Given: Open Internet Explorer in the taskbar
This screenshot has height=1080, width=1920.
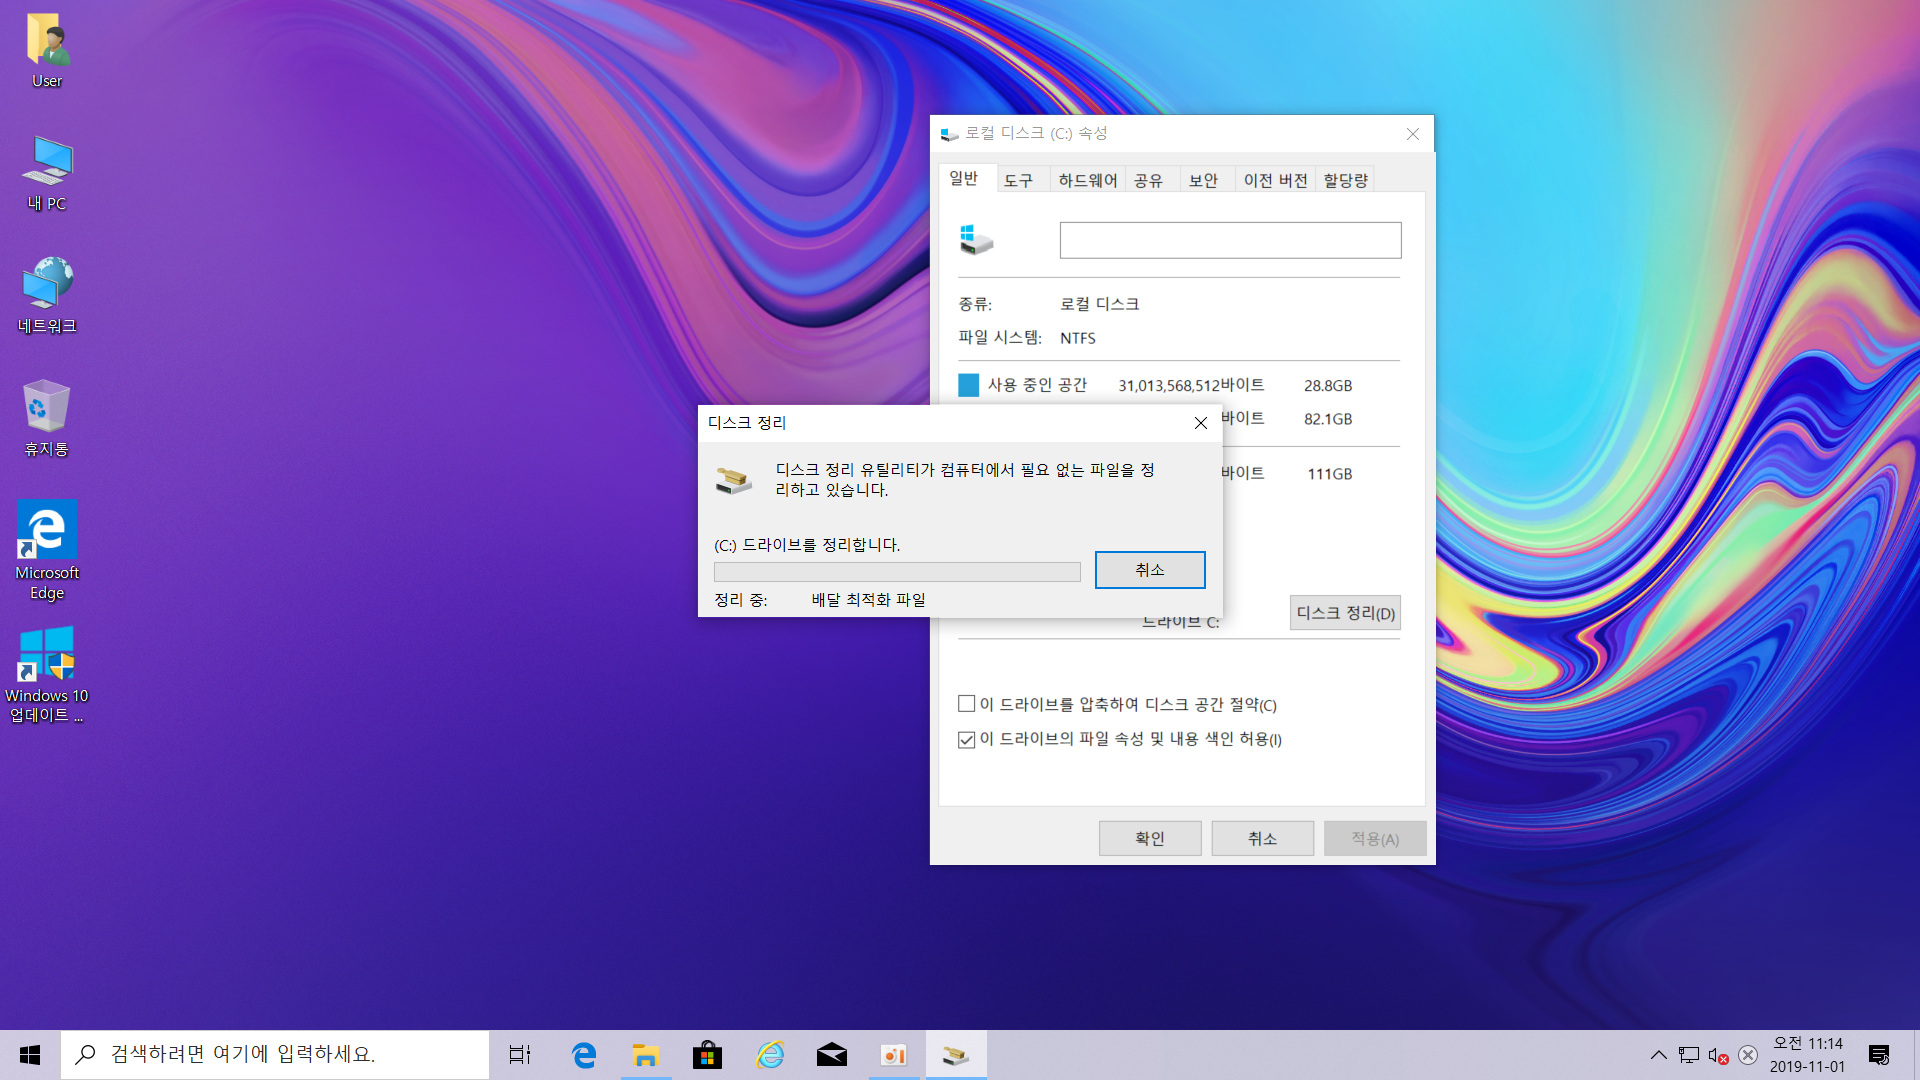Looking at the screenshot, I should (770, 1055).
